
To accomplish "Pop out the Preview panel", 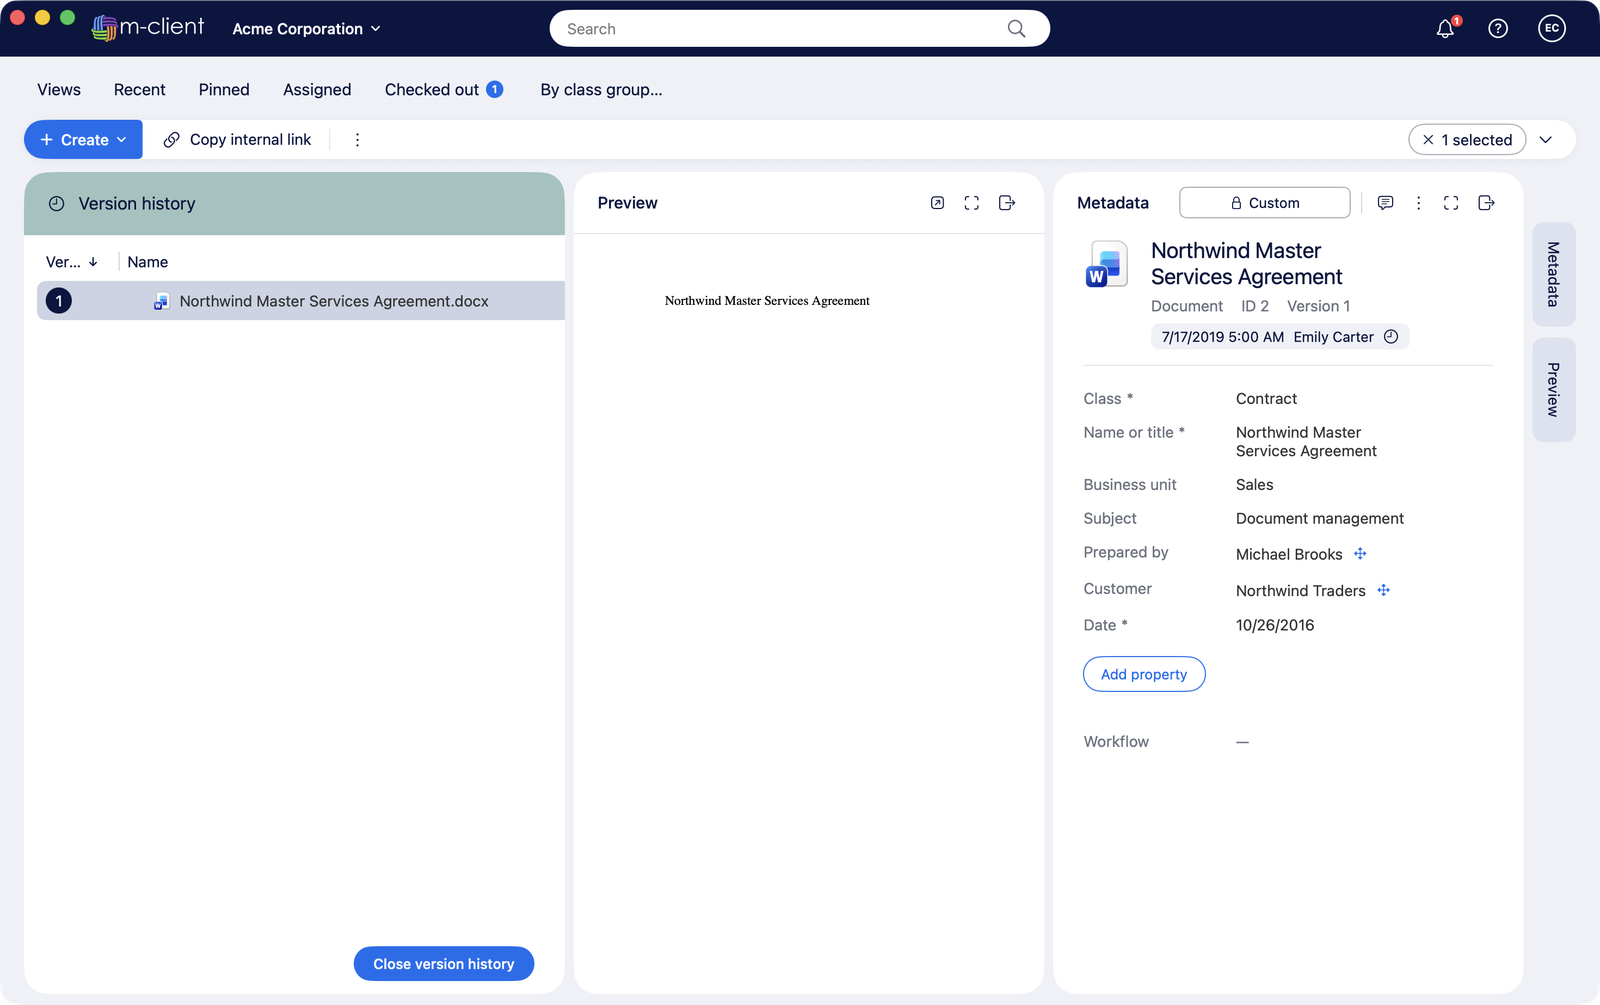I will [1007, 203].
